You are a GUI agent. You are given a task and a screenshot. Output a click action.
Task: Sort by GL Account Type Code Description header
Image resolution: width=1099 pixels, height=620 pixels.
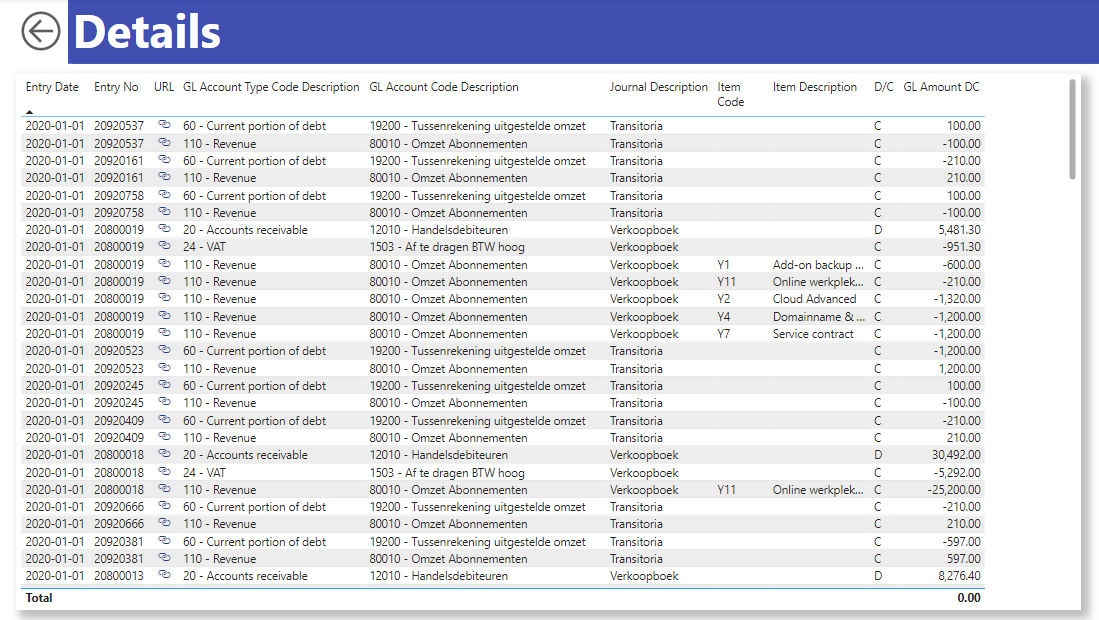click(x=271, y=87)
